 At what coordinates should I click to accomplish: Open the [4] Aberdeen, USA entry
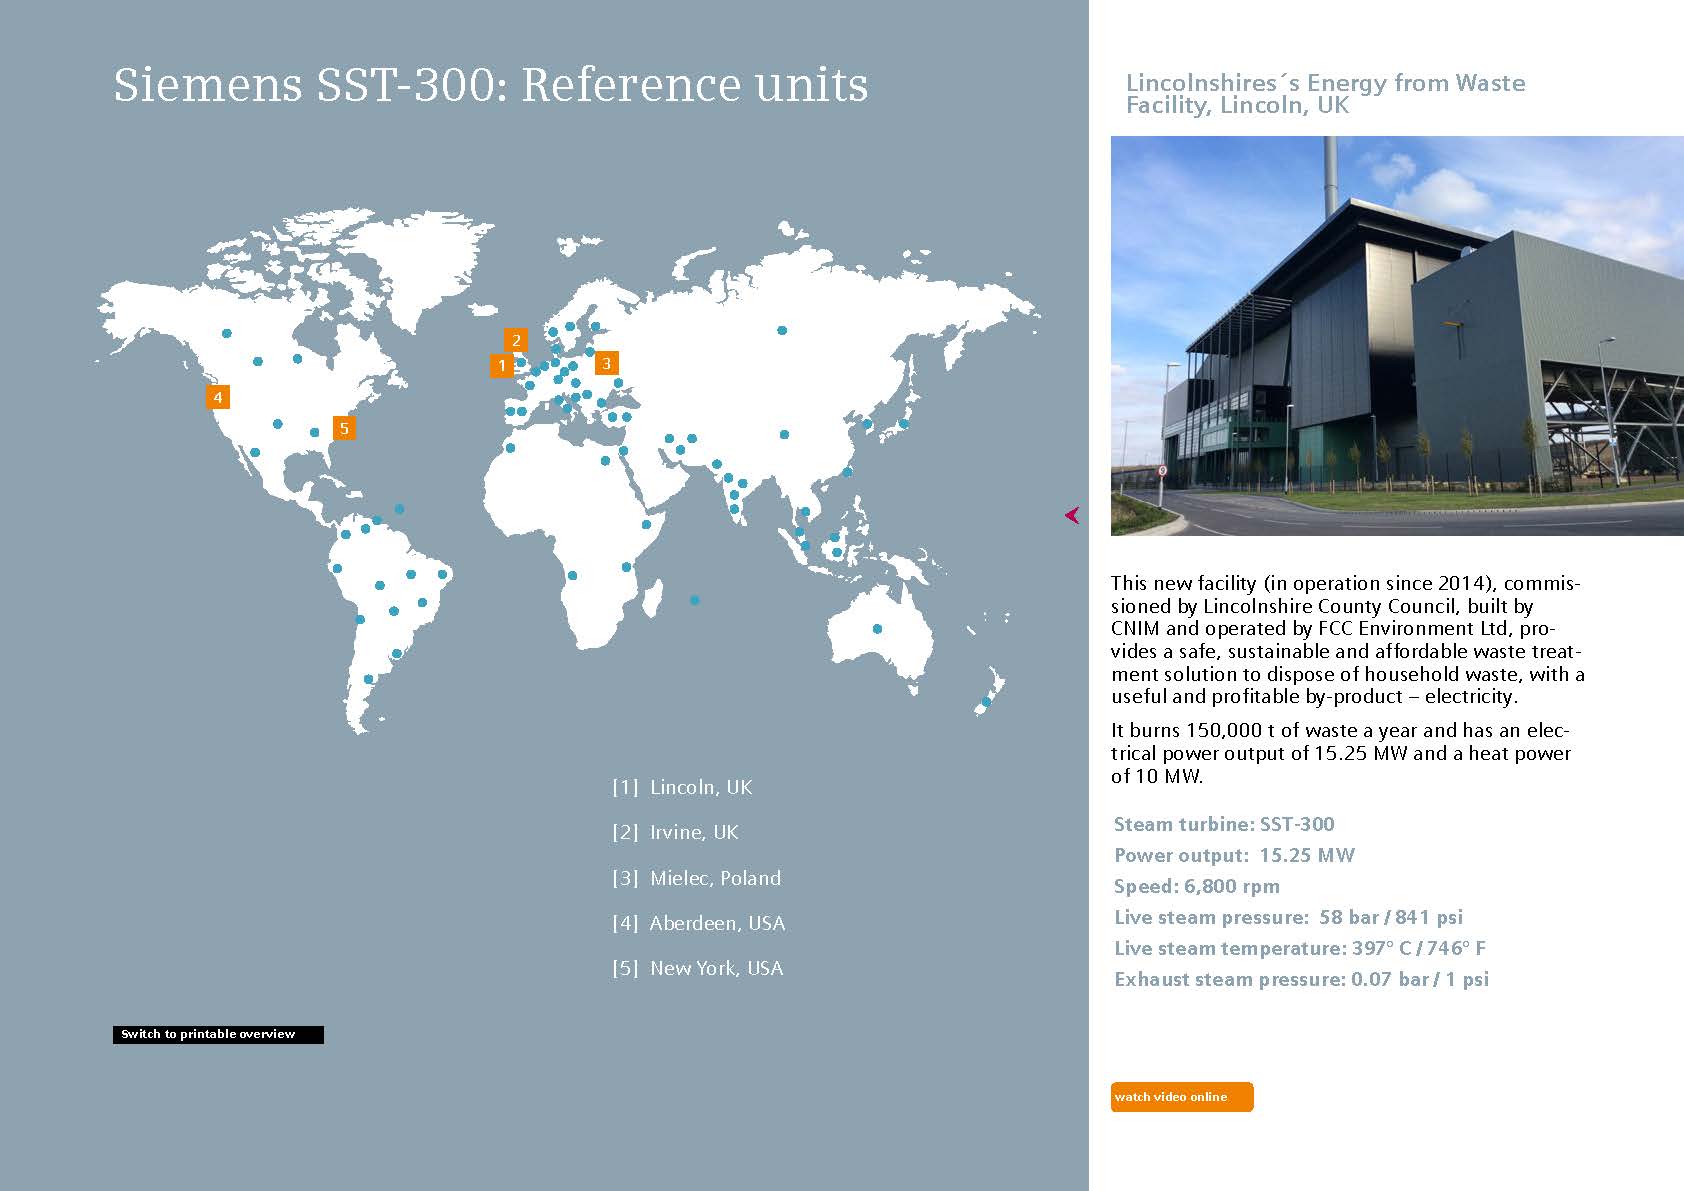click(698, 923)
